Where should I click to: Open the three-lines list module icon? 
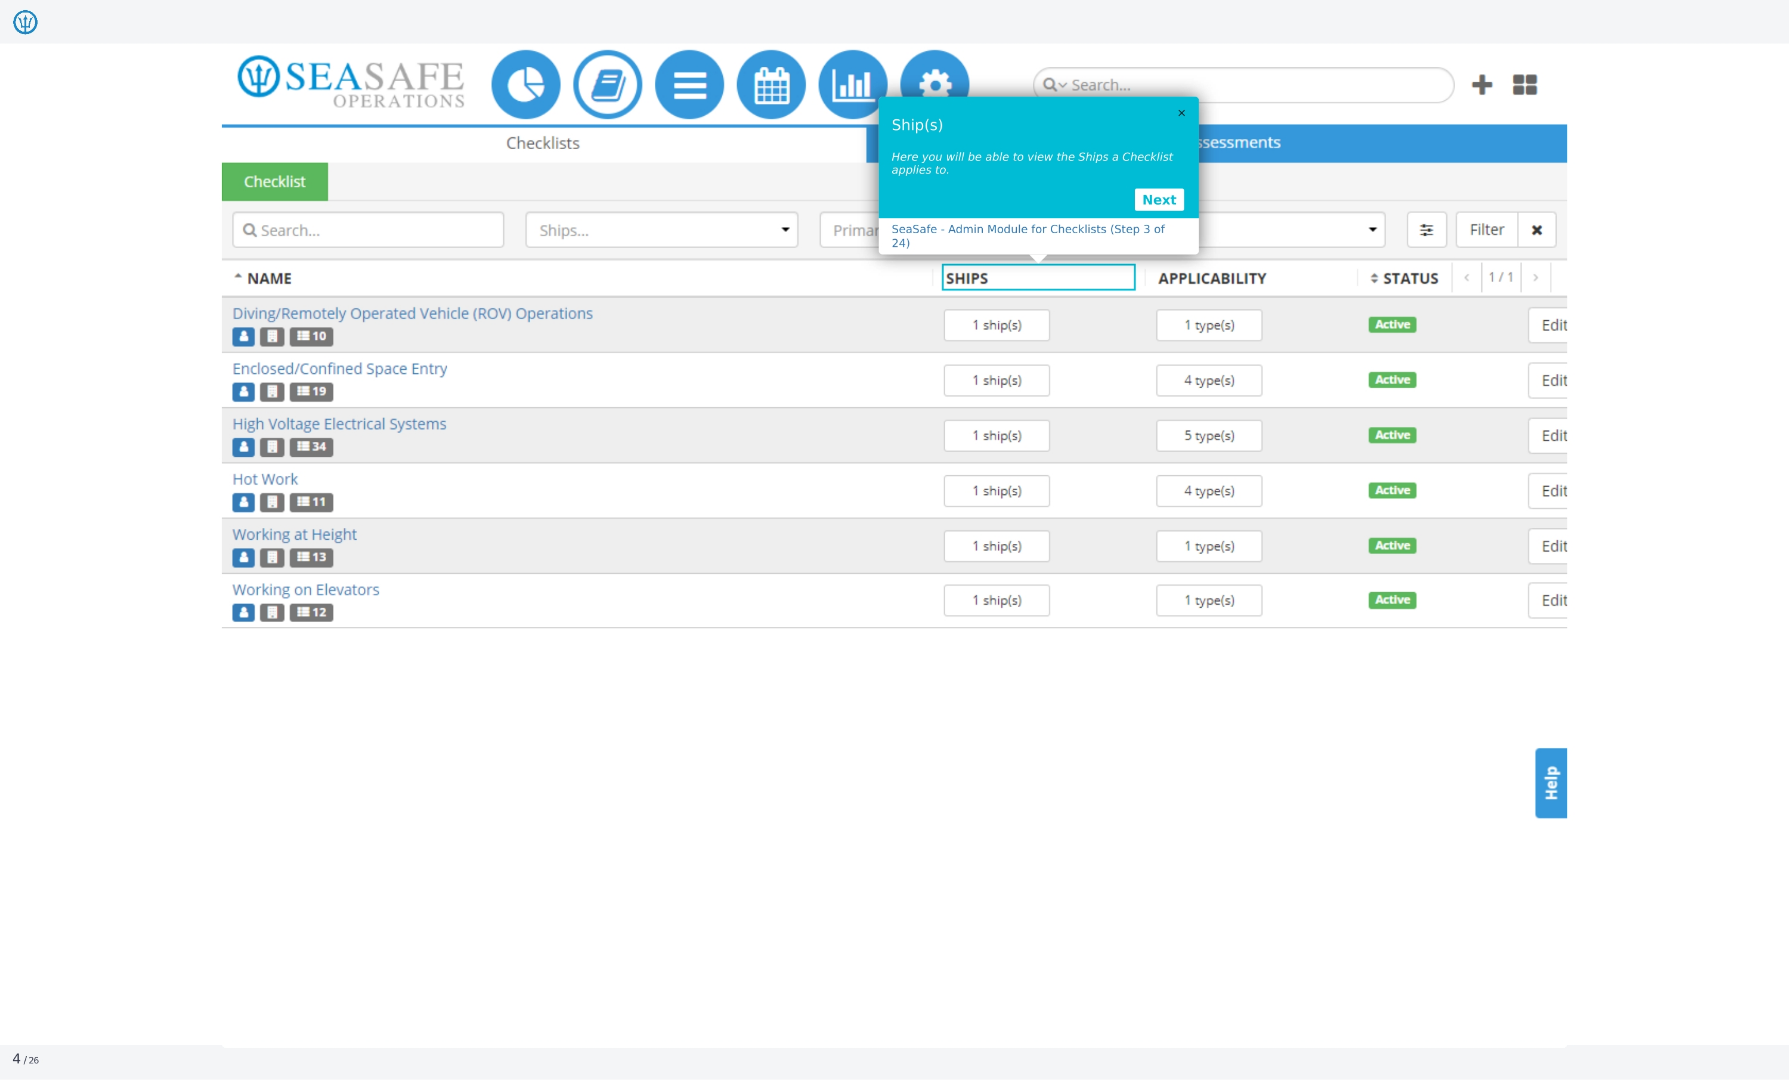pos(690,85)
